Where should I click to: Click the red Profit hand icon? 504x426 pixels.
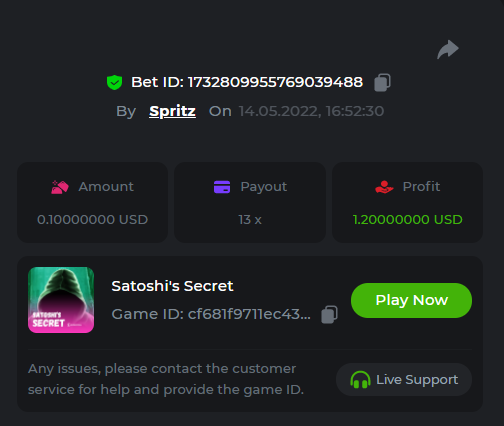coord(384,187)
